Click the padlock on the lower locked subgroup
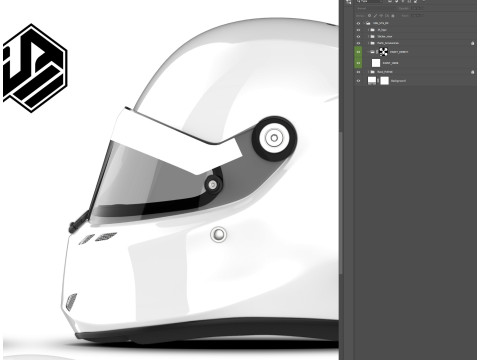 click(473, 72)
